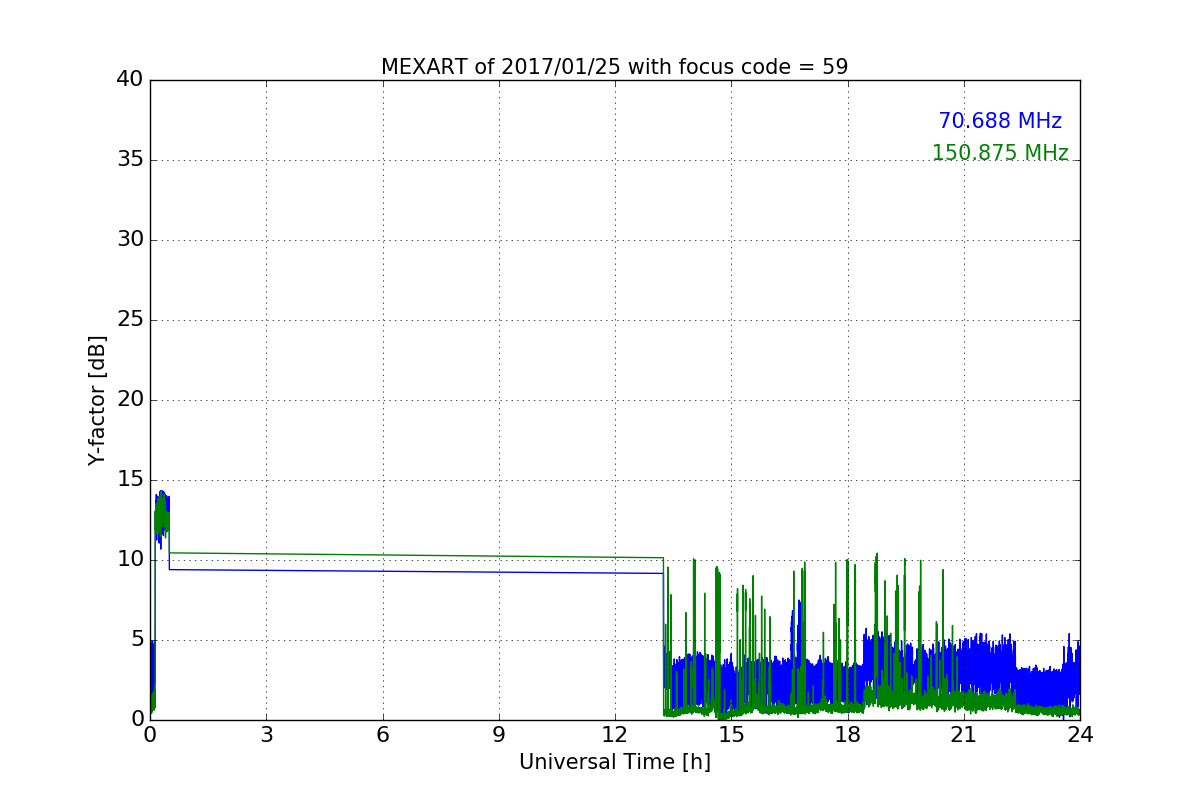Viewport: 1200px width, 800px height.
Task: Click the x-axis tick label '3'
Action: coord(267,735)
